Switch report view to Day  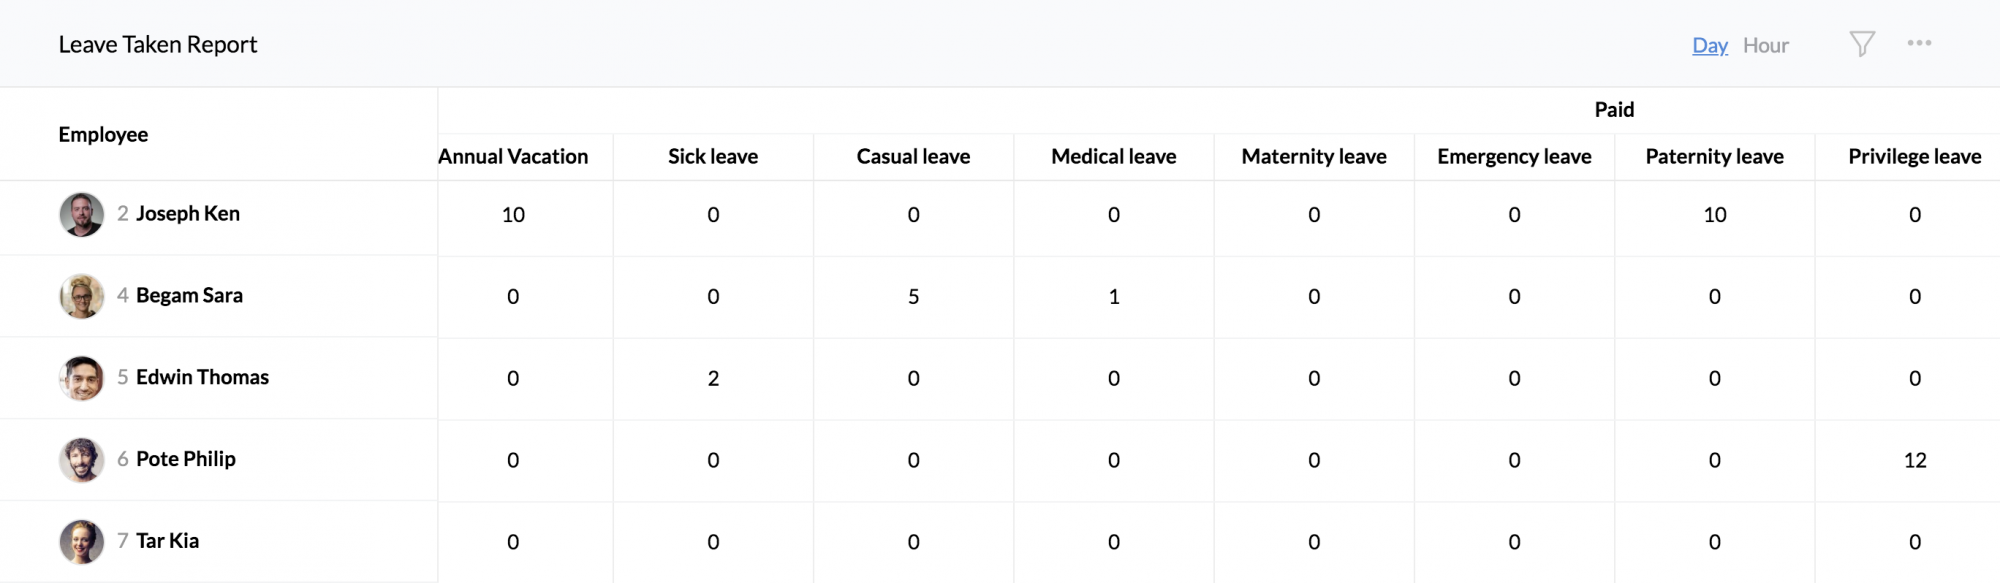1710,45
